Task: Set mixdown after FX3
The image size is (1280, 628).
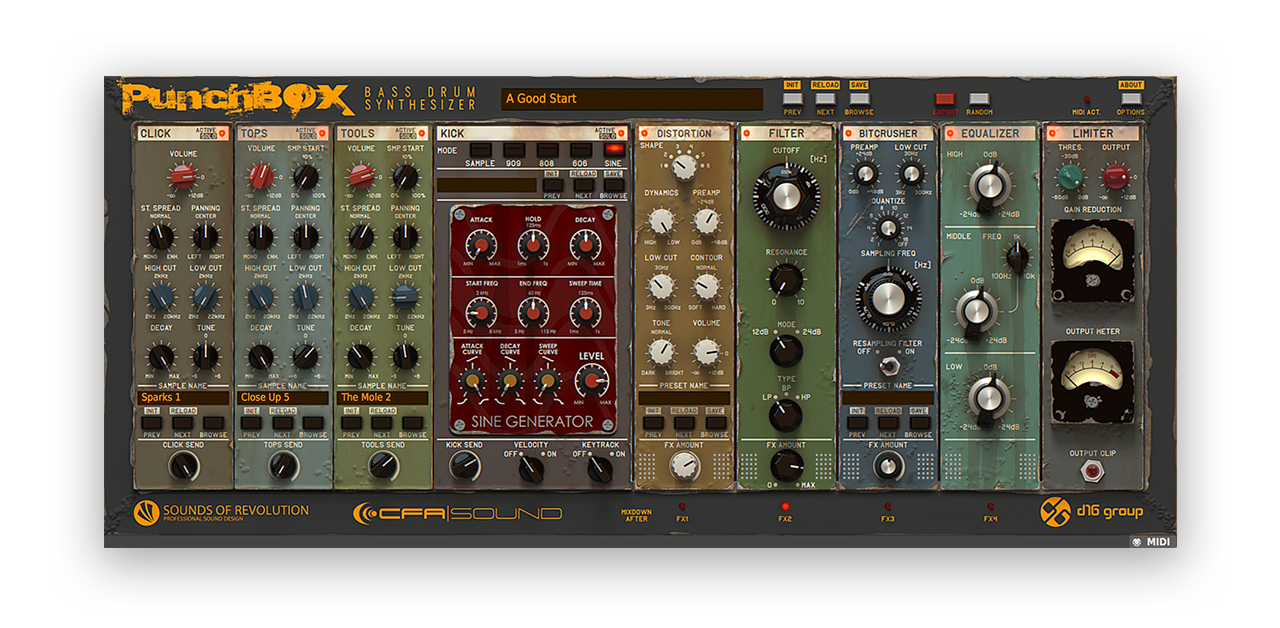Action: pyautogui.click(x=887, y=507)
